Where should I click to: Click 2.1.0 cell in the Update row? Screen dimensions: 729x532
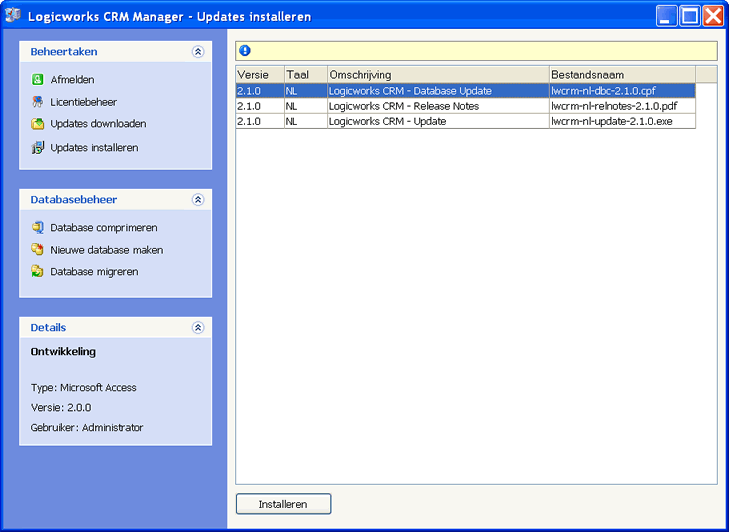[x=260, y=121]
